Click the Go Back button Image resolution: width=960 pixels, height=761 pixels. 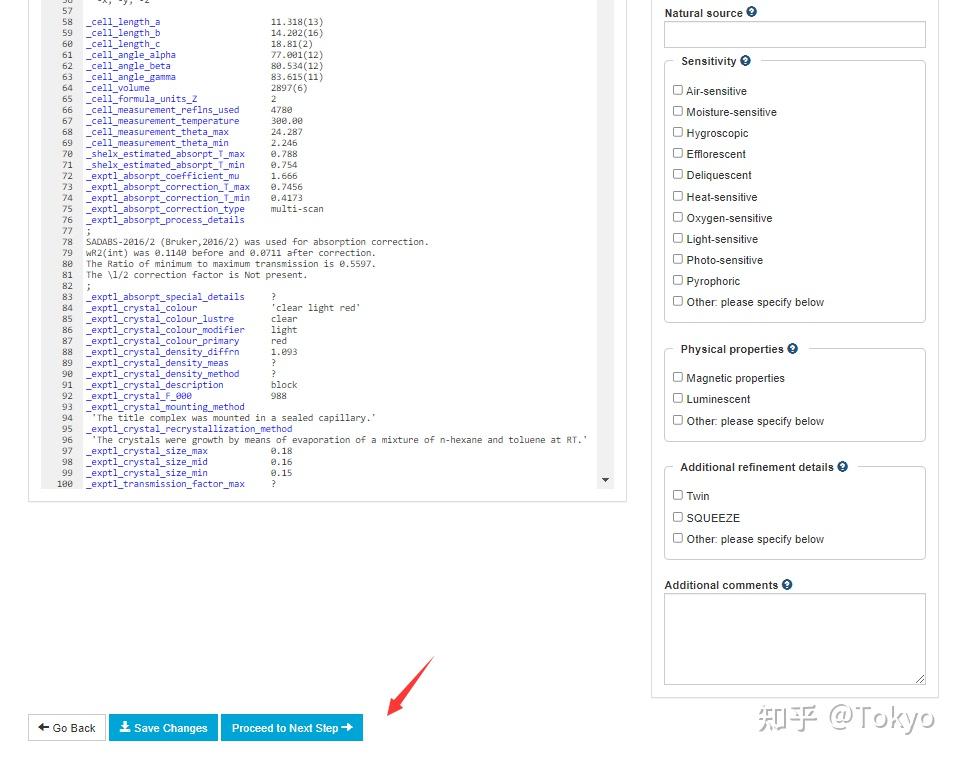coord(67,727)
